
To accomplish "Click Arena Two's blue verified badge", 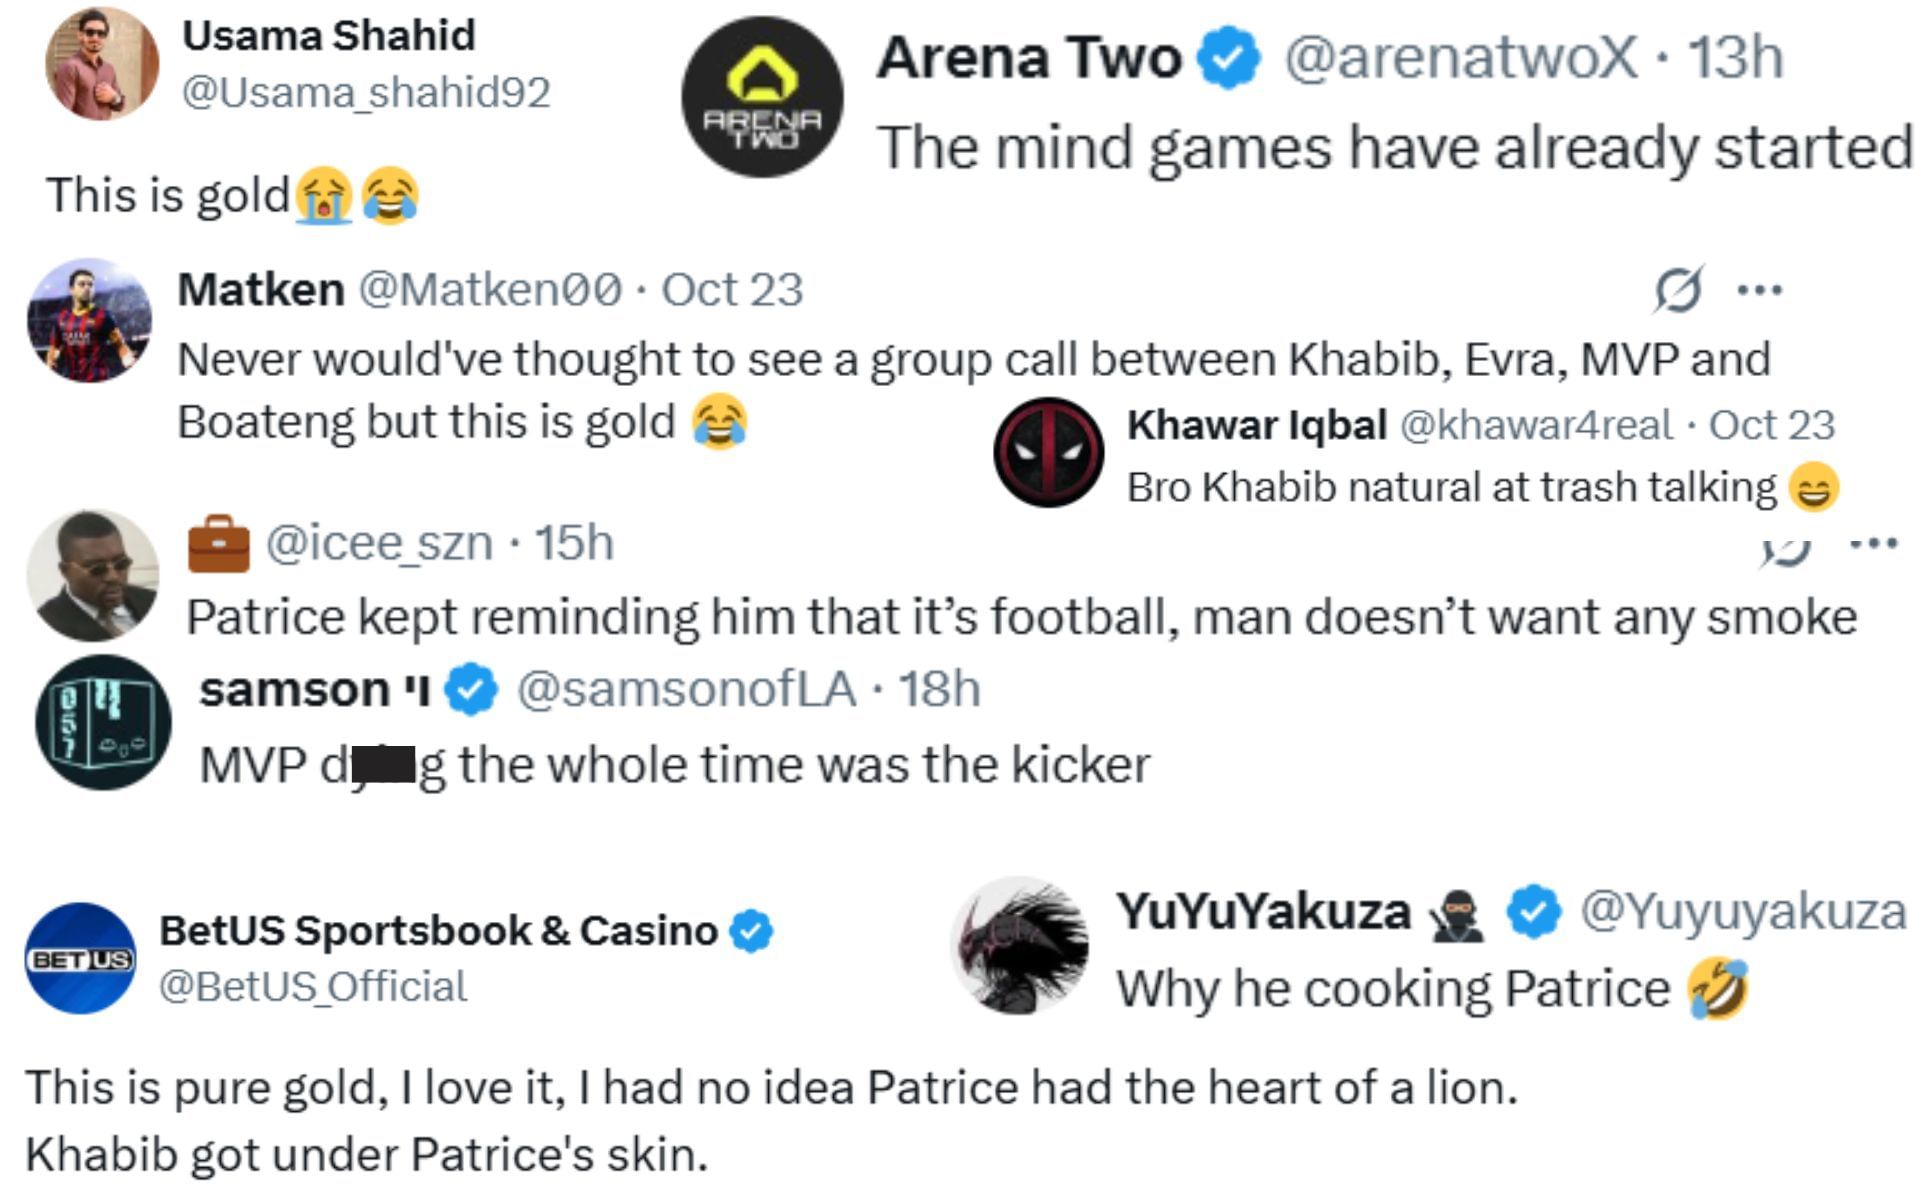I will pos(1230,58).
